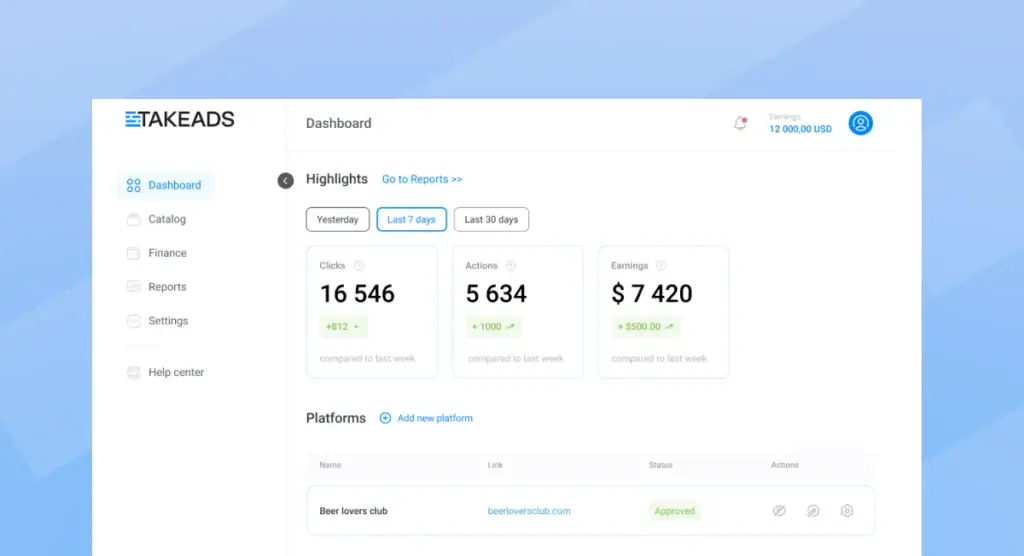Viewport: 1024px width, 556px height.
Task: Open gear settings for Beer lovers club
Action: point(847,511)
